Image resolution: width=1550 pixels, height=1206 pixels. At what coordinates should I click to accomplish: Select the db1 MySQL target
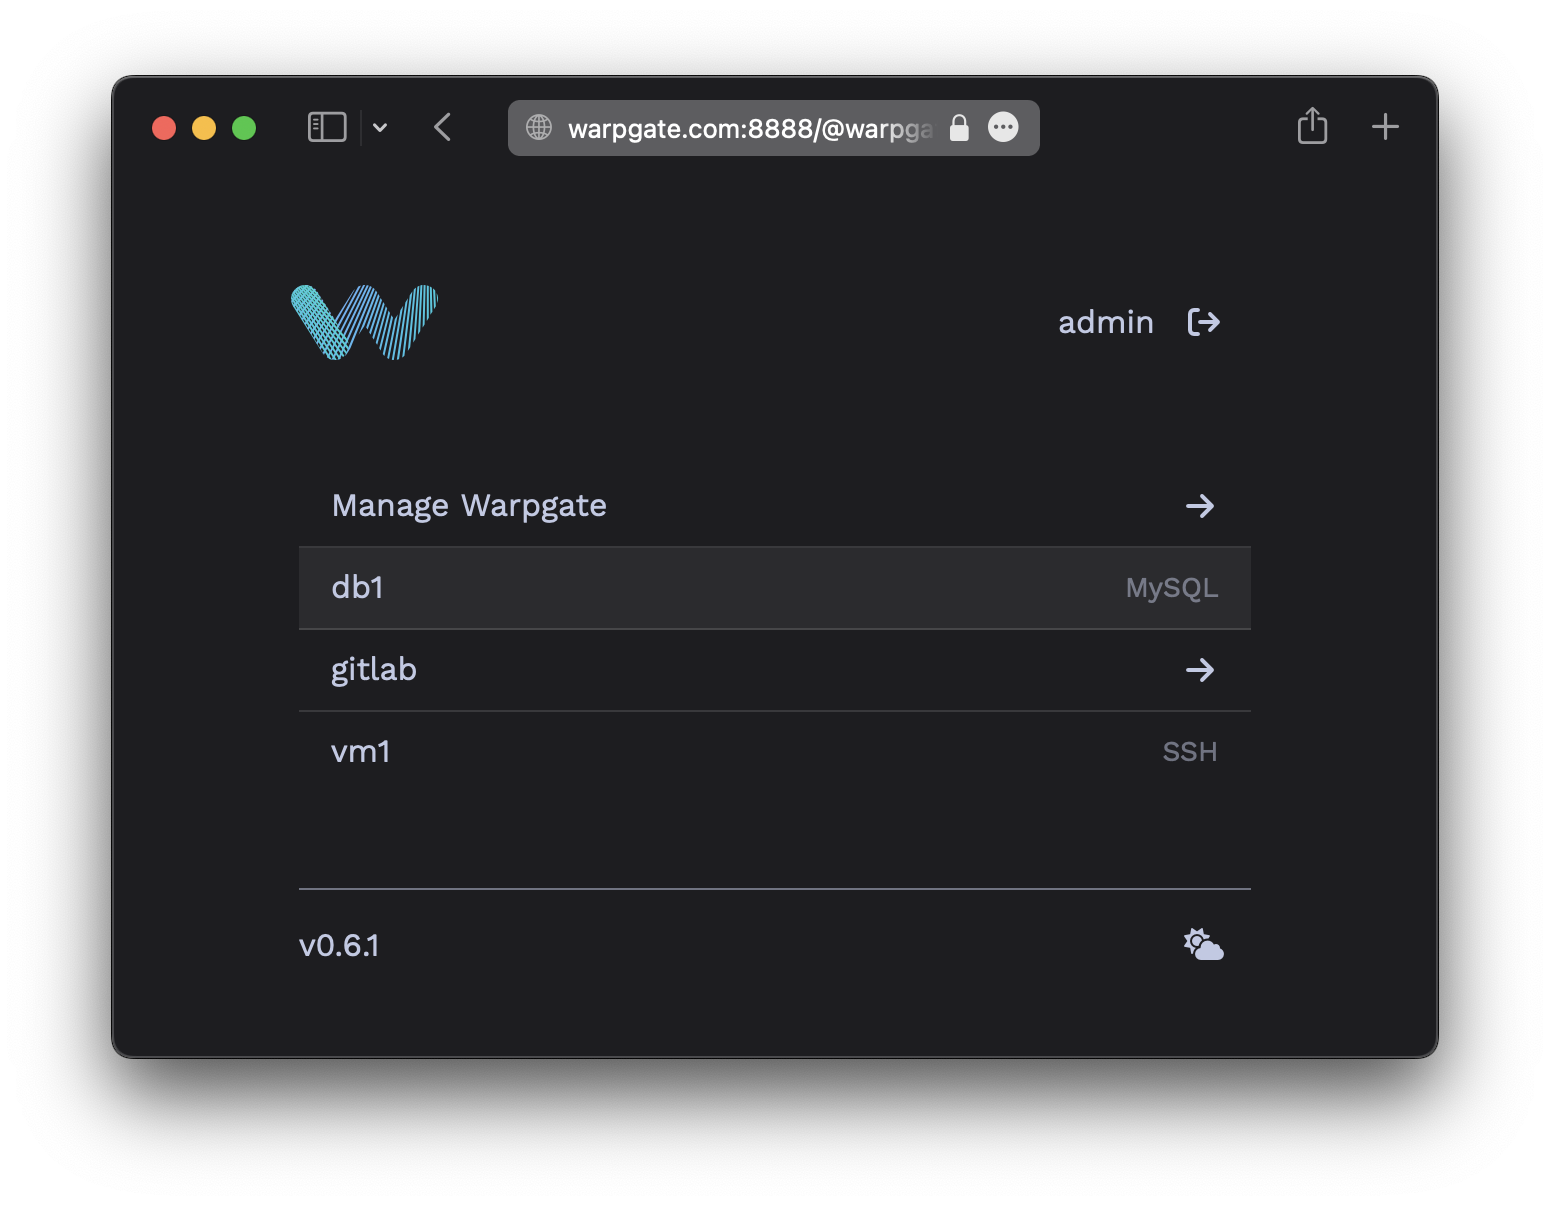click(774, 588)
